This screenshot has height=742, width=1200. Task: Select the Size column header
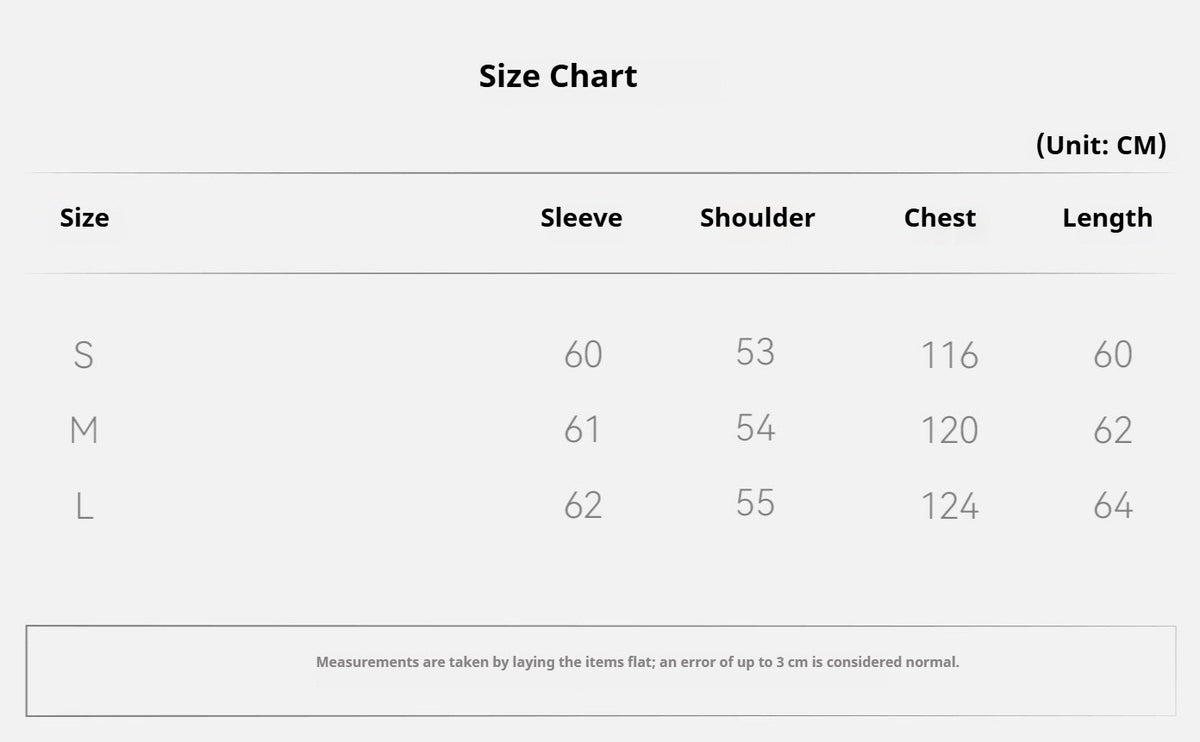coord(84,218)
